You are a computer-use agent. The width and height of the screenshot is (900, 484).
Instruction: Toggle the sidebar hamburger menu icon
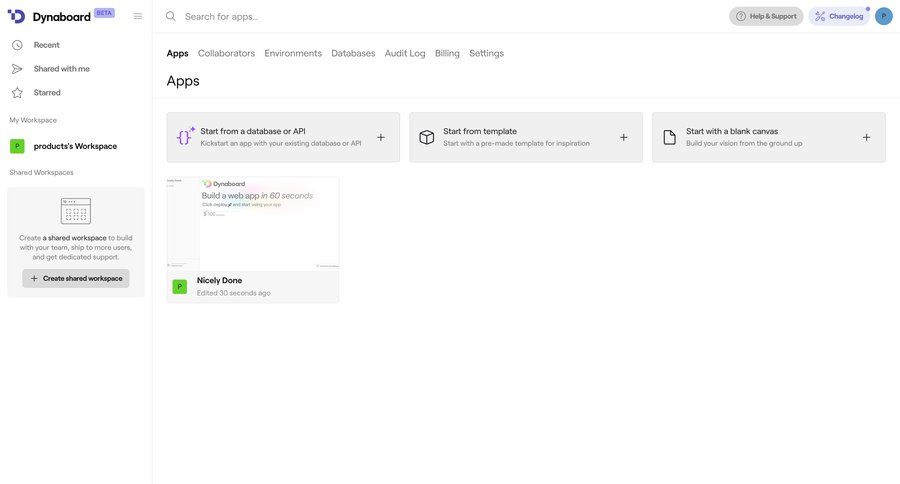(x=138, y=16)
